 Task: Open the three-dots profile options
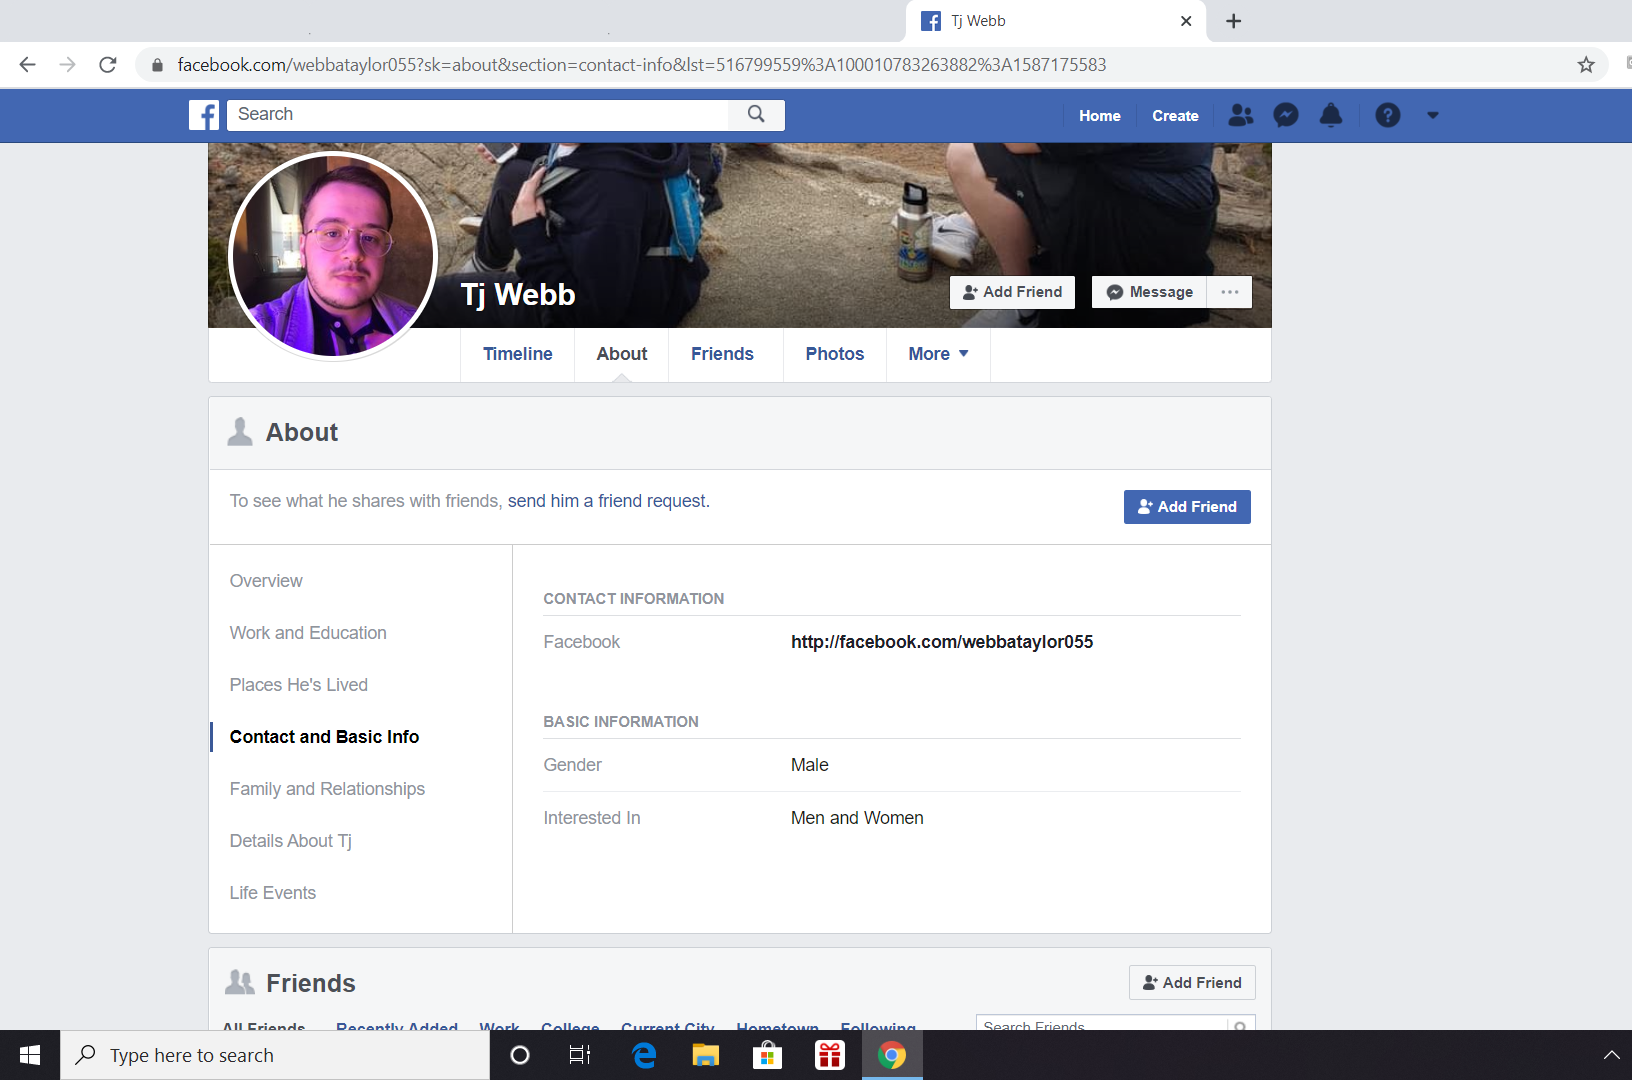1230,292
